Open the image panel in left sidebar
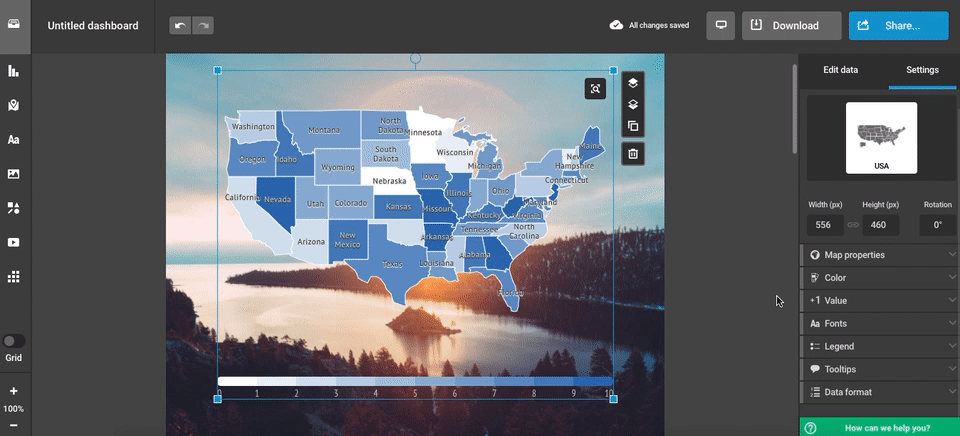 [14, 174]
